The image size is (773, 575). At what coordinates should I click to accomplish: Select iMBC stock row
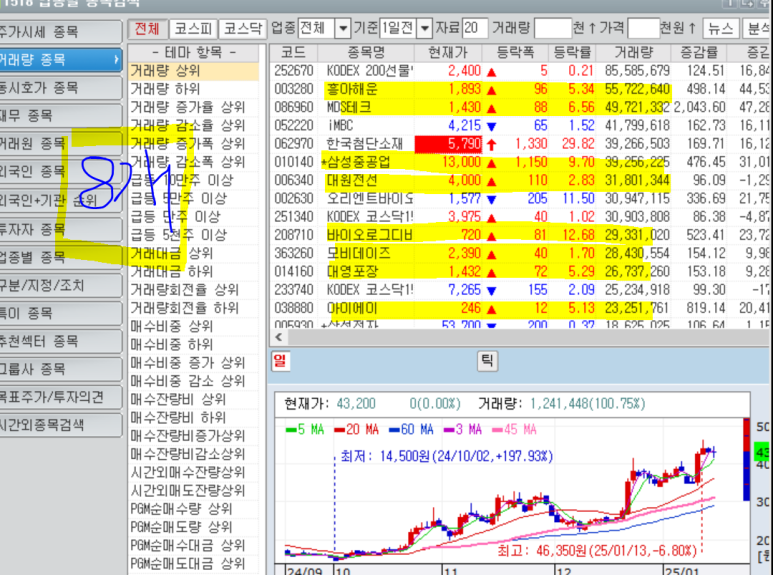coord(519,126)
